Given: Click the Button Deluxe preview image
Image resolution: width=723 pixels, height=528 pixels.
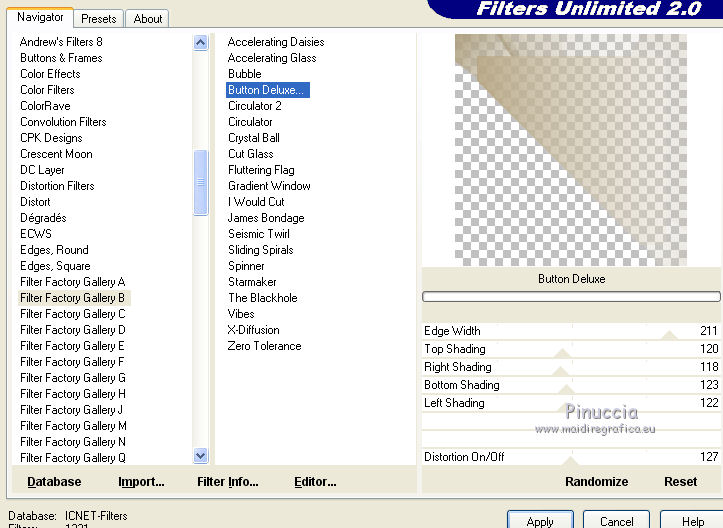Looking at the screenshot, I should [x=571, y=150].
